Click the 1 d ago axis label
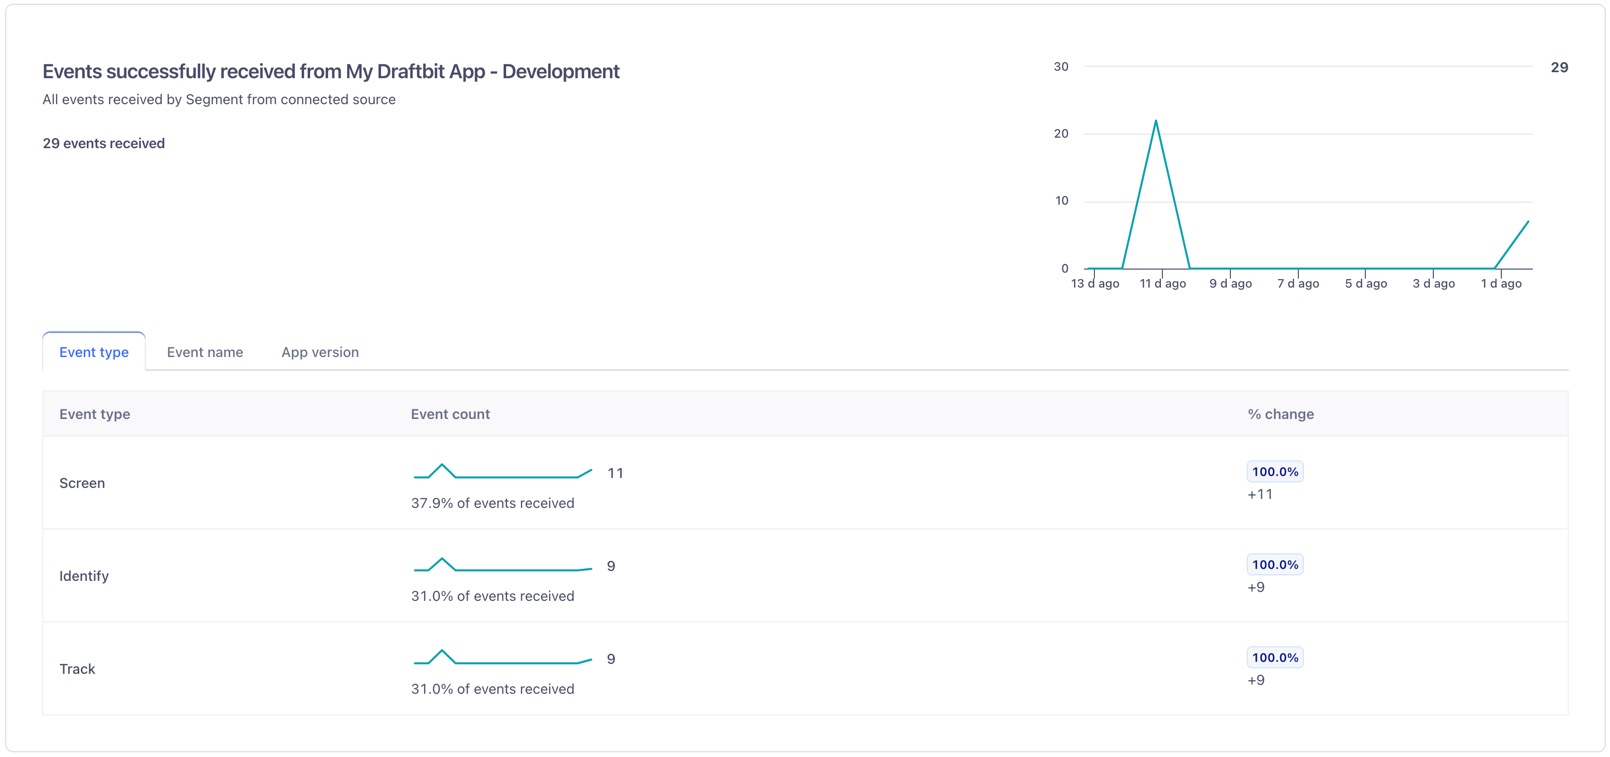1610x757 pixels. 1501,284
